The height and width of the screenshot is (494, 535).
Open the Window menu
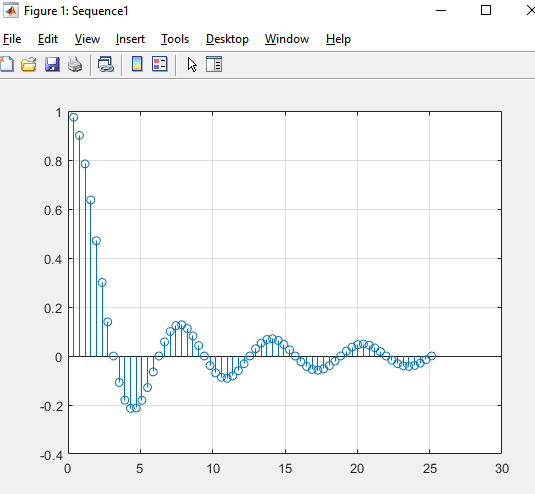tap(287, 39)
